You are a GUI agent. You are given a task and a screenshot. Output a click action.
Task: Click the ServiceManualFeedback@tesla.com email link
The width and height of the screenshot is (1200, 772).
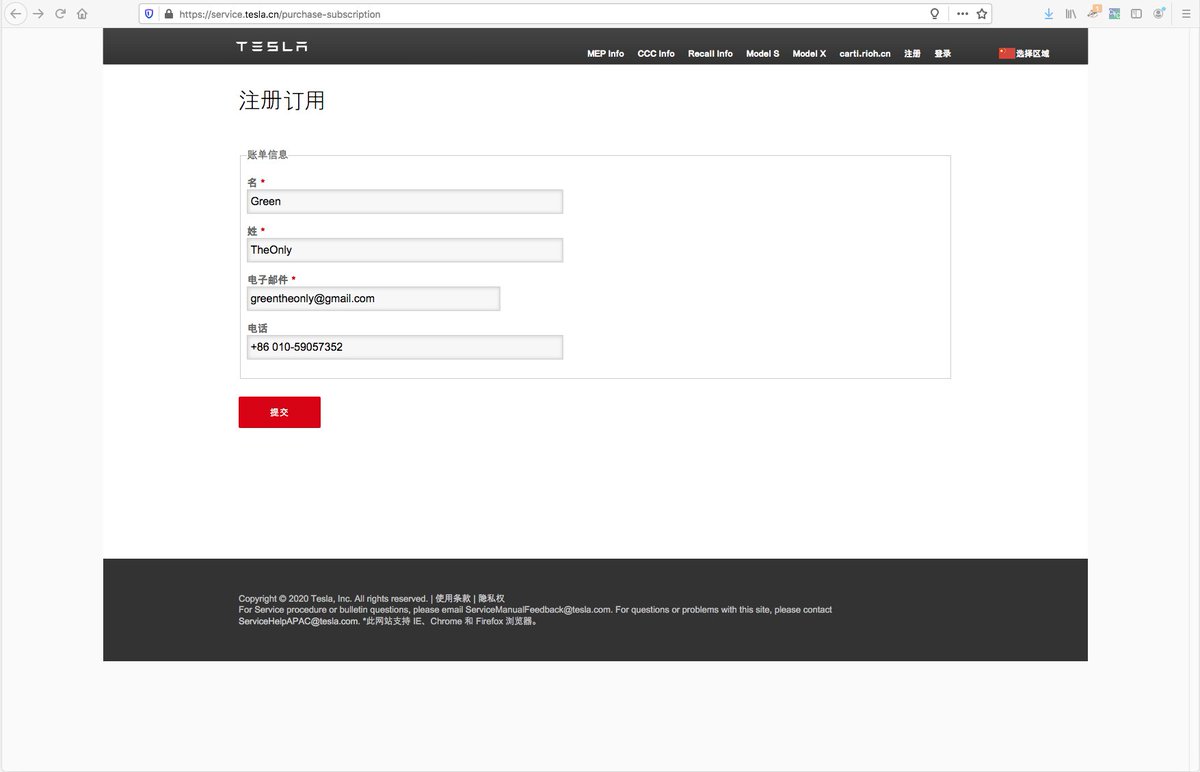(538, 609)
